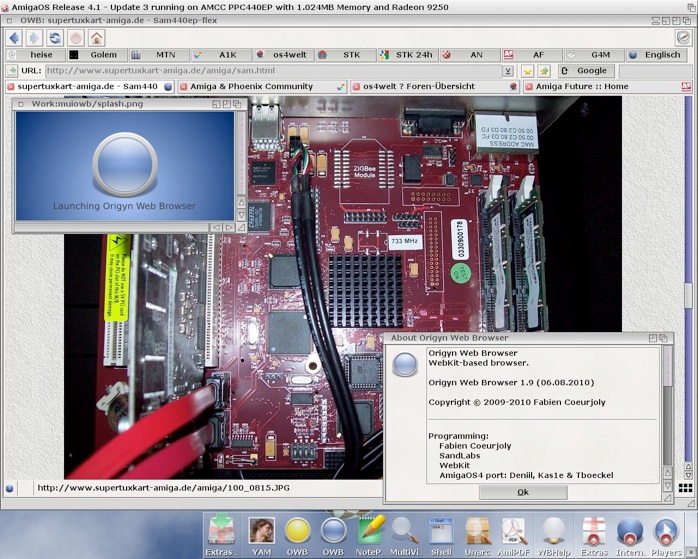The height and width of the screenshot is (559, 698).
Task: Open MultiView in the dock
Action: [405, 531]
